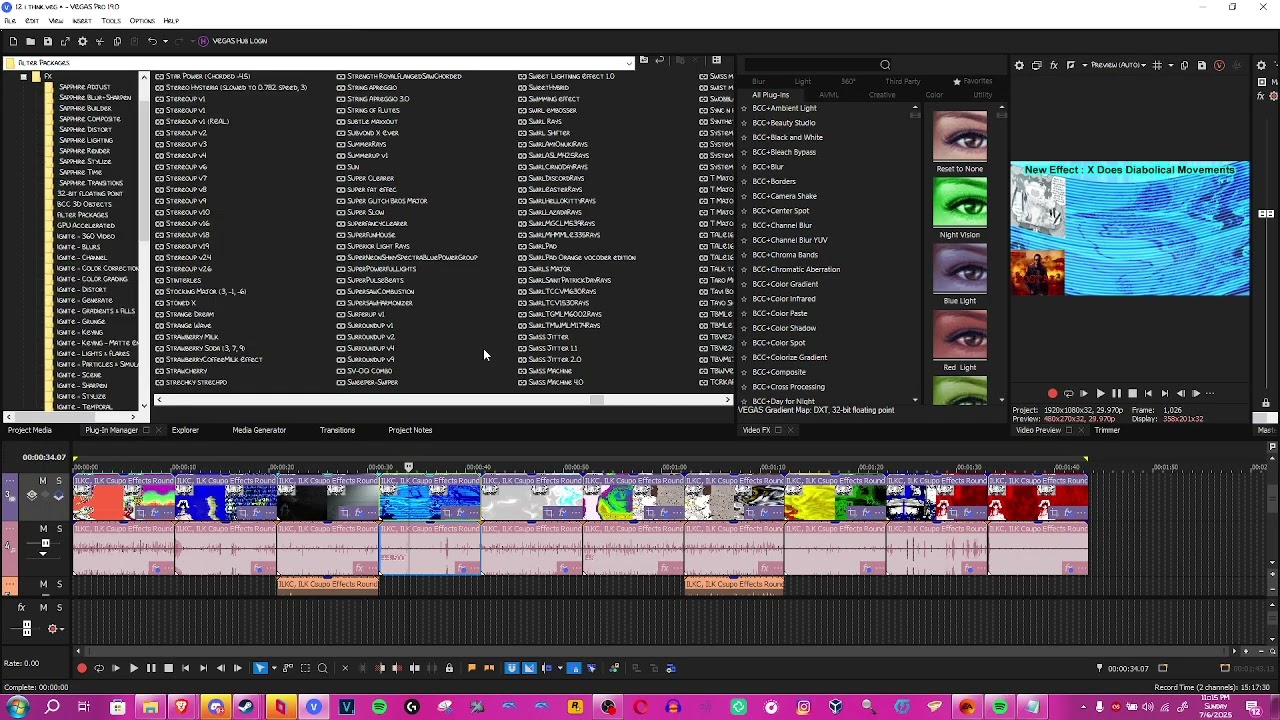Screen dimensions: 1280x720
Task: Click the Undo arrow in the toolbar
Action: click(151, 41)
